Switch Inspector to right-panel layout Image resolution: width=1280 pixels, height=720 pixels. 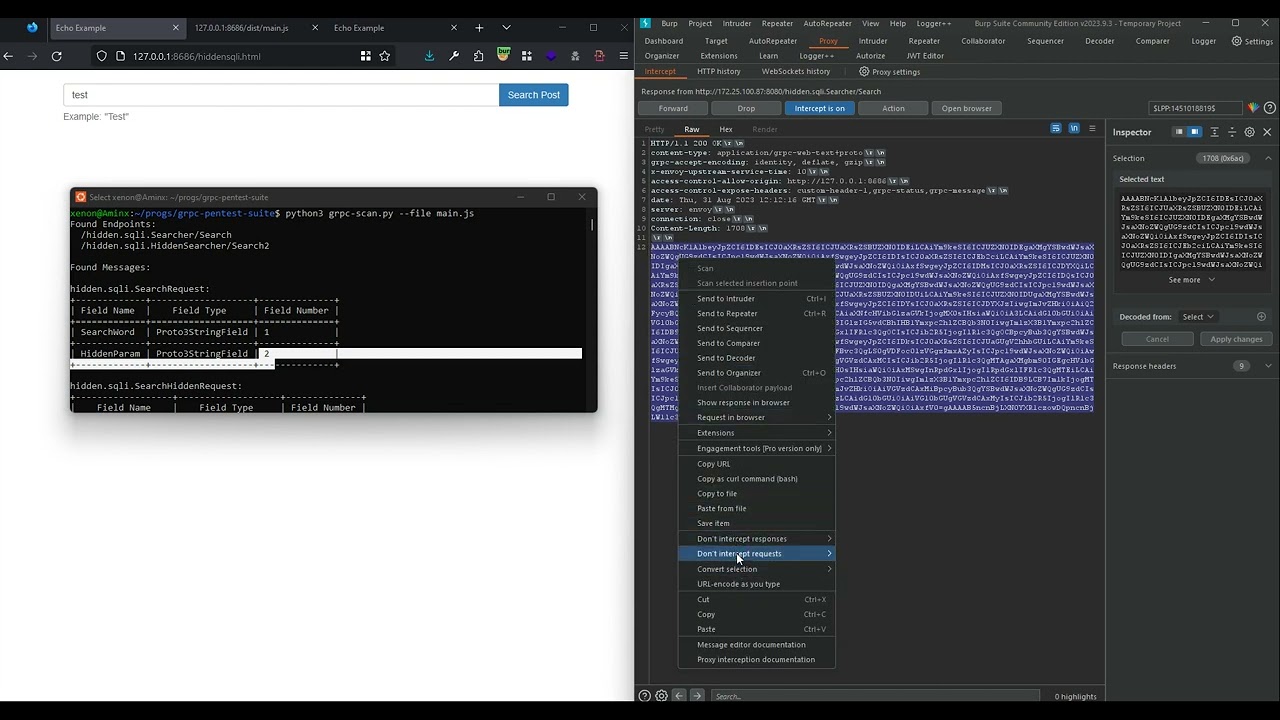(x=1194, y=132)
